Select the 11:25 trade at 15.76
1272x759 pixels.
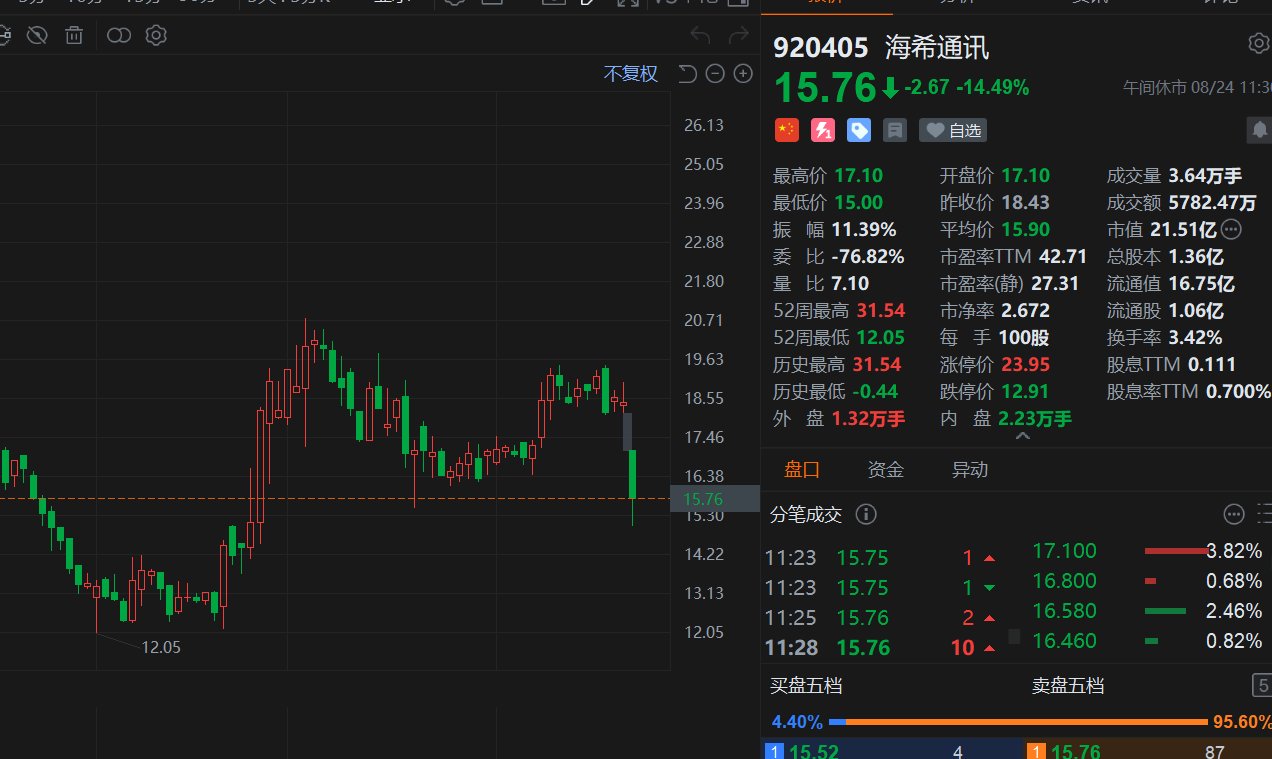(x=881, y=617)
